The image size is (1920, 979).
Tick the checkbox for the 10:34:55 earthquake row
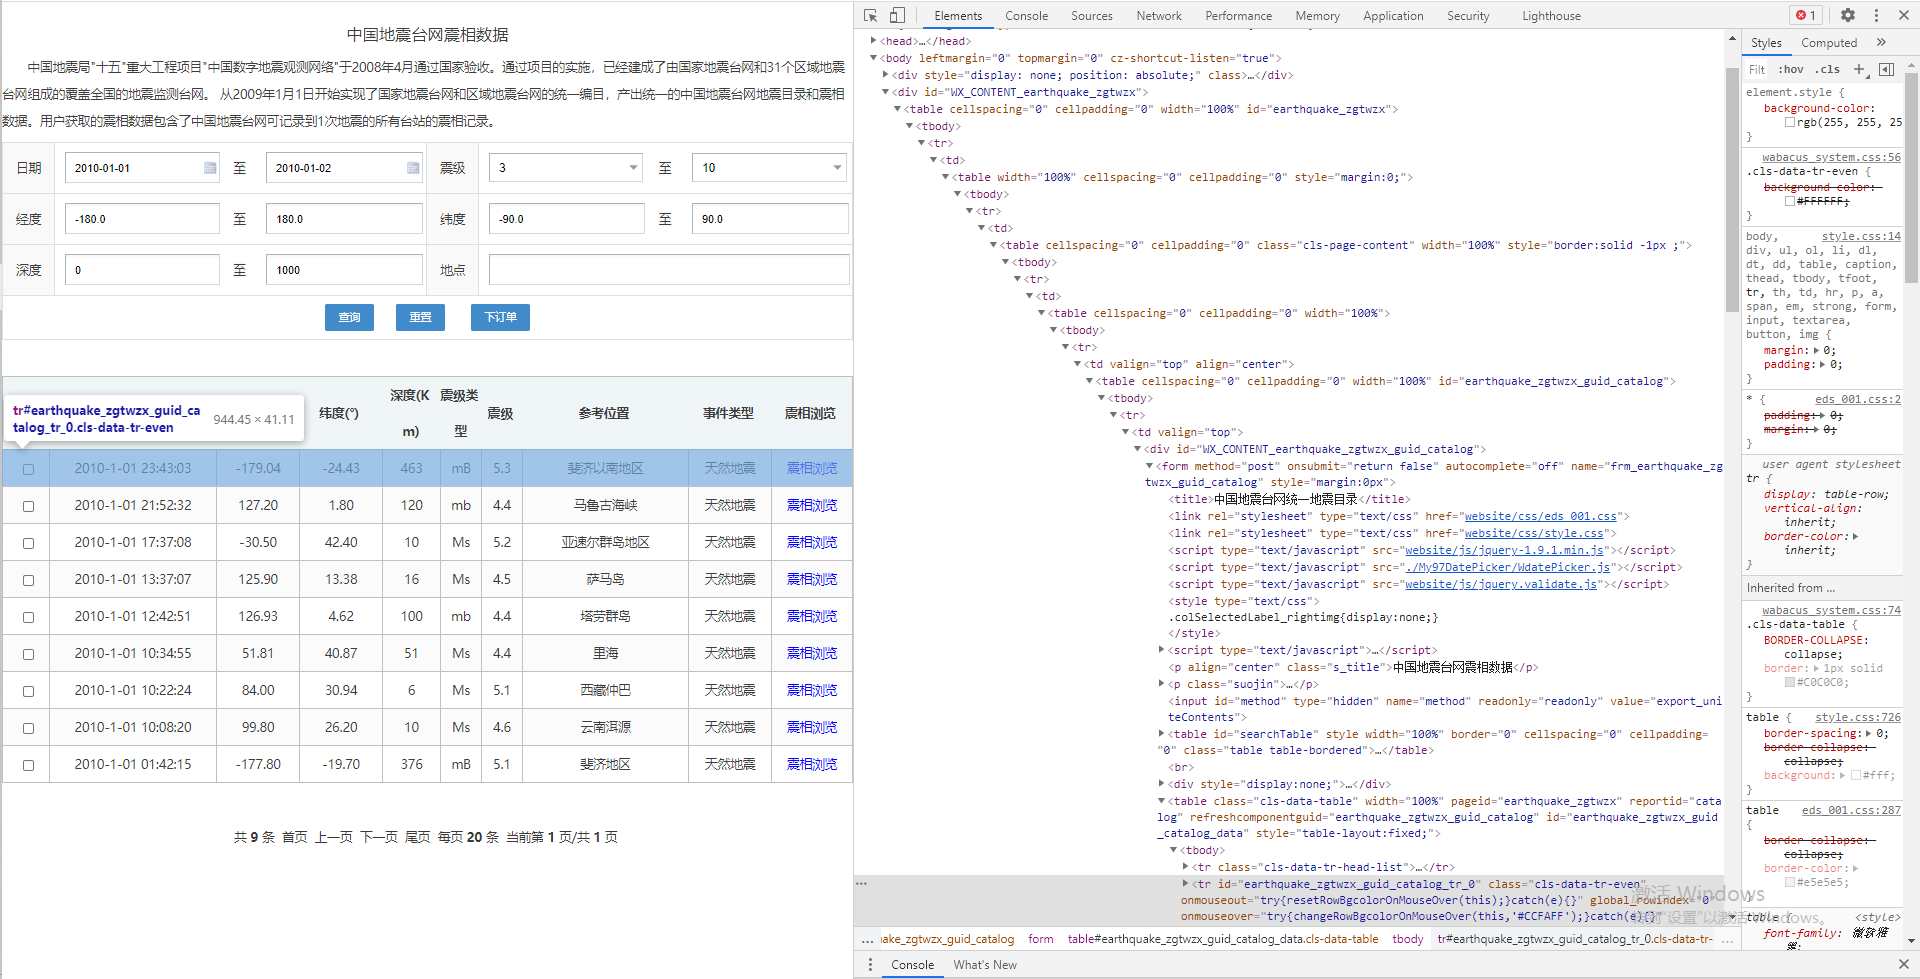coord(28,654)
